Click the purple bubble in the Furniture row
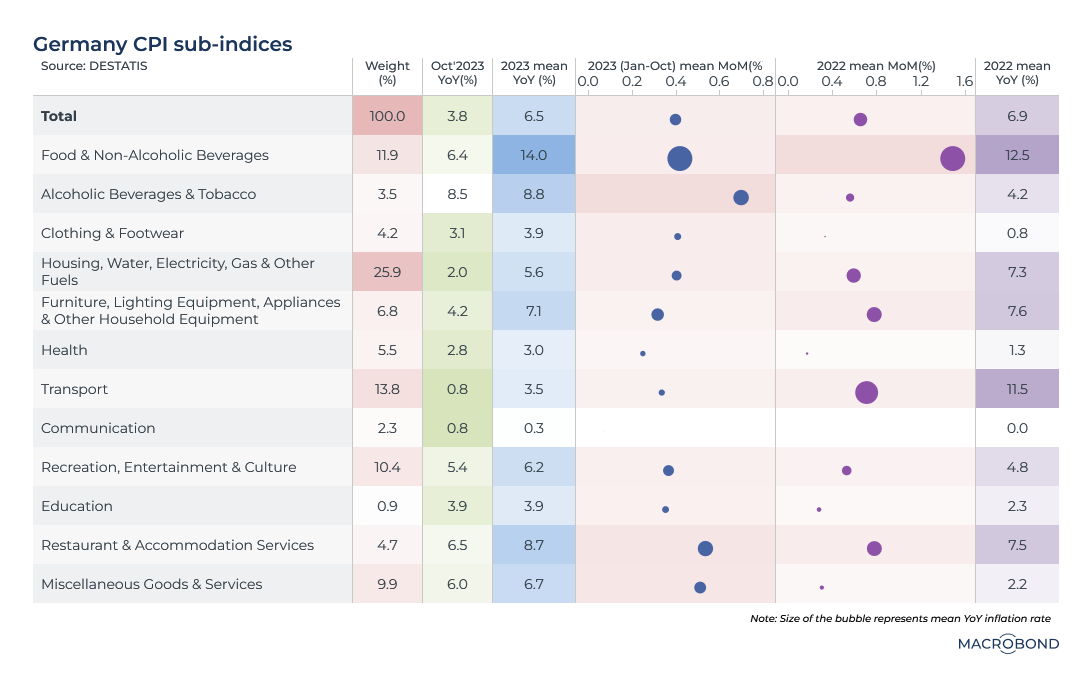Viewport: 1092px width, 687px height. tap(874, 314)
